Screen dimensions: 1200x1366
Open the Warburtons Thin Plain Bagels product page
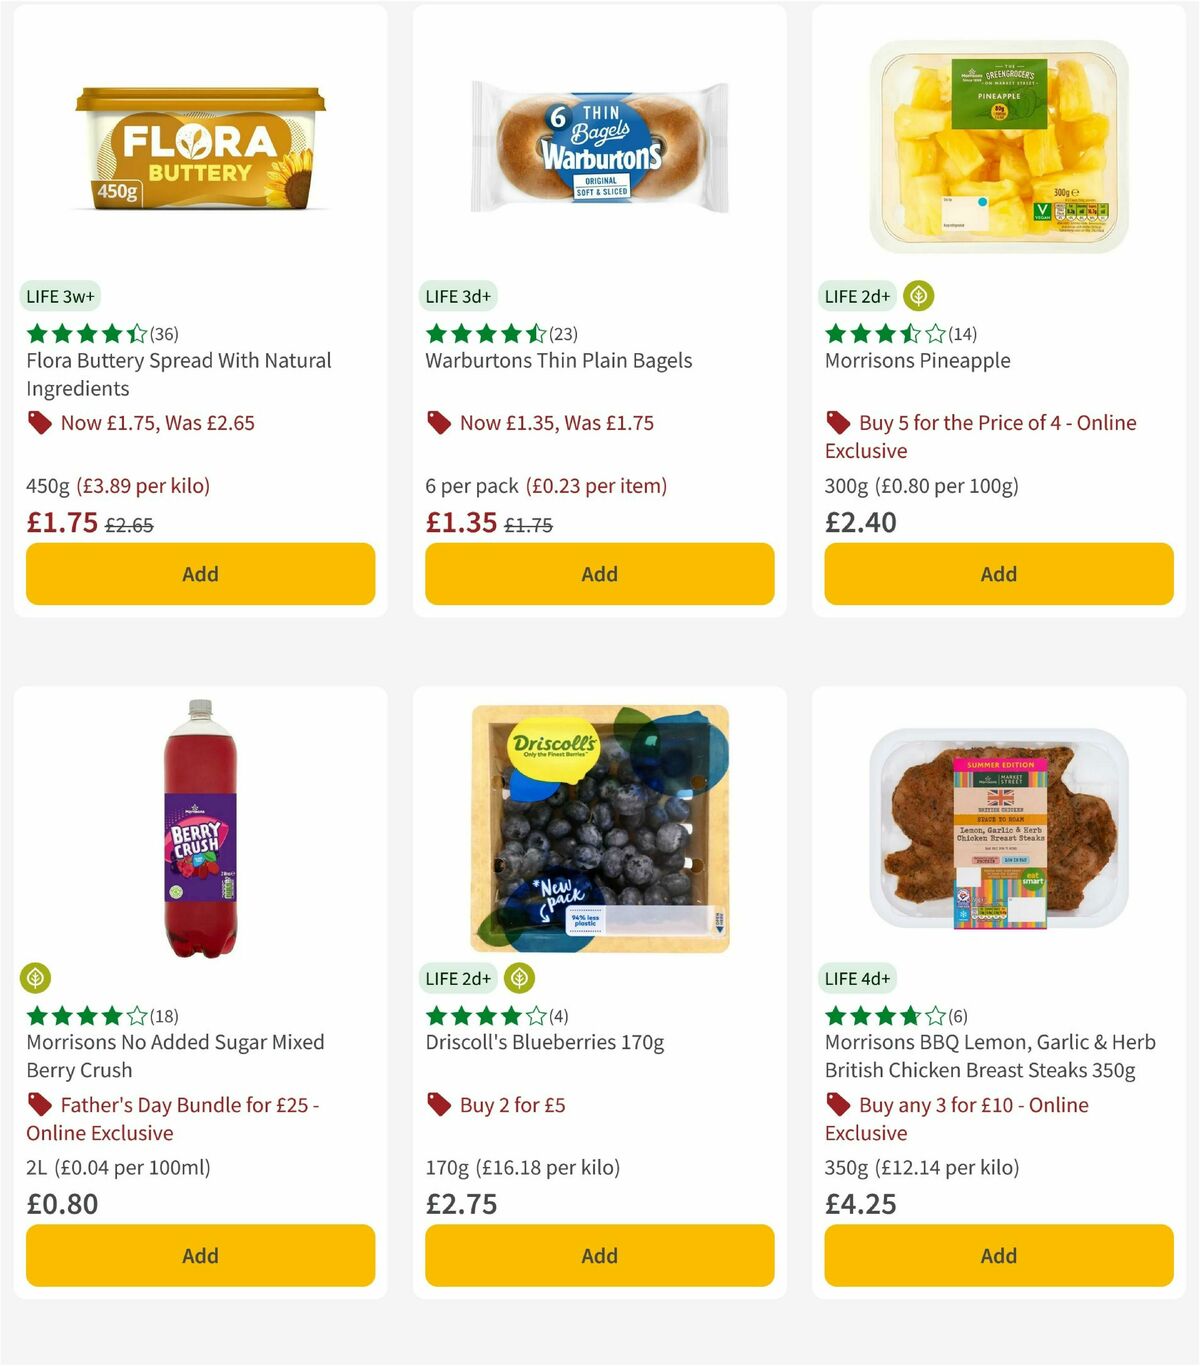(559, 360)
